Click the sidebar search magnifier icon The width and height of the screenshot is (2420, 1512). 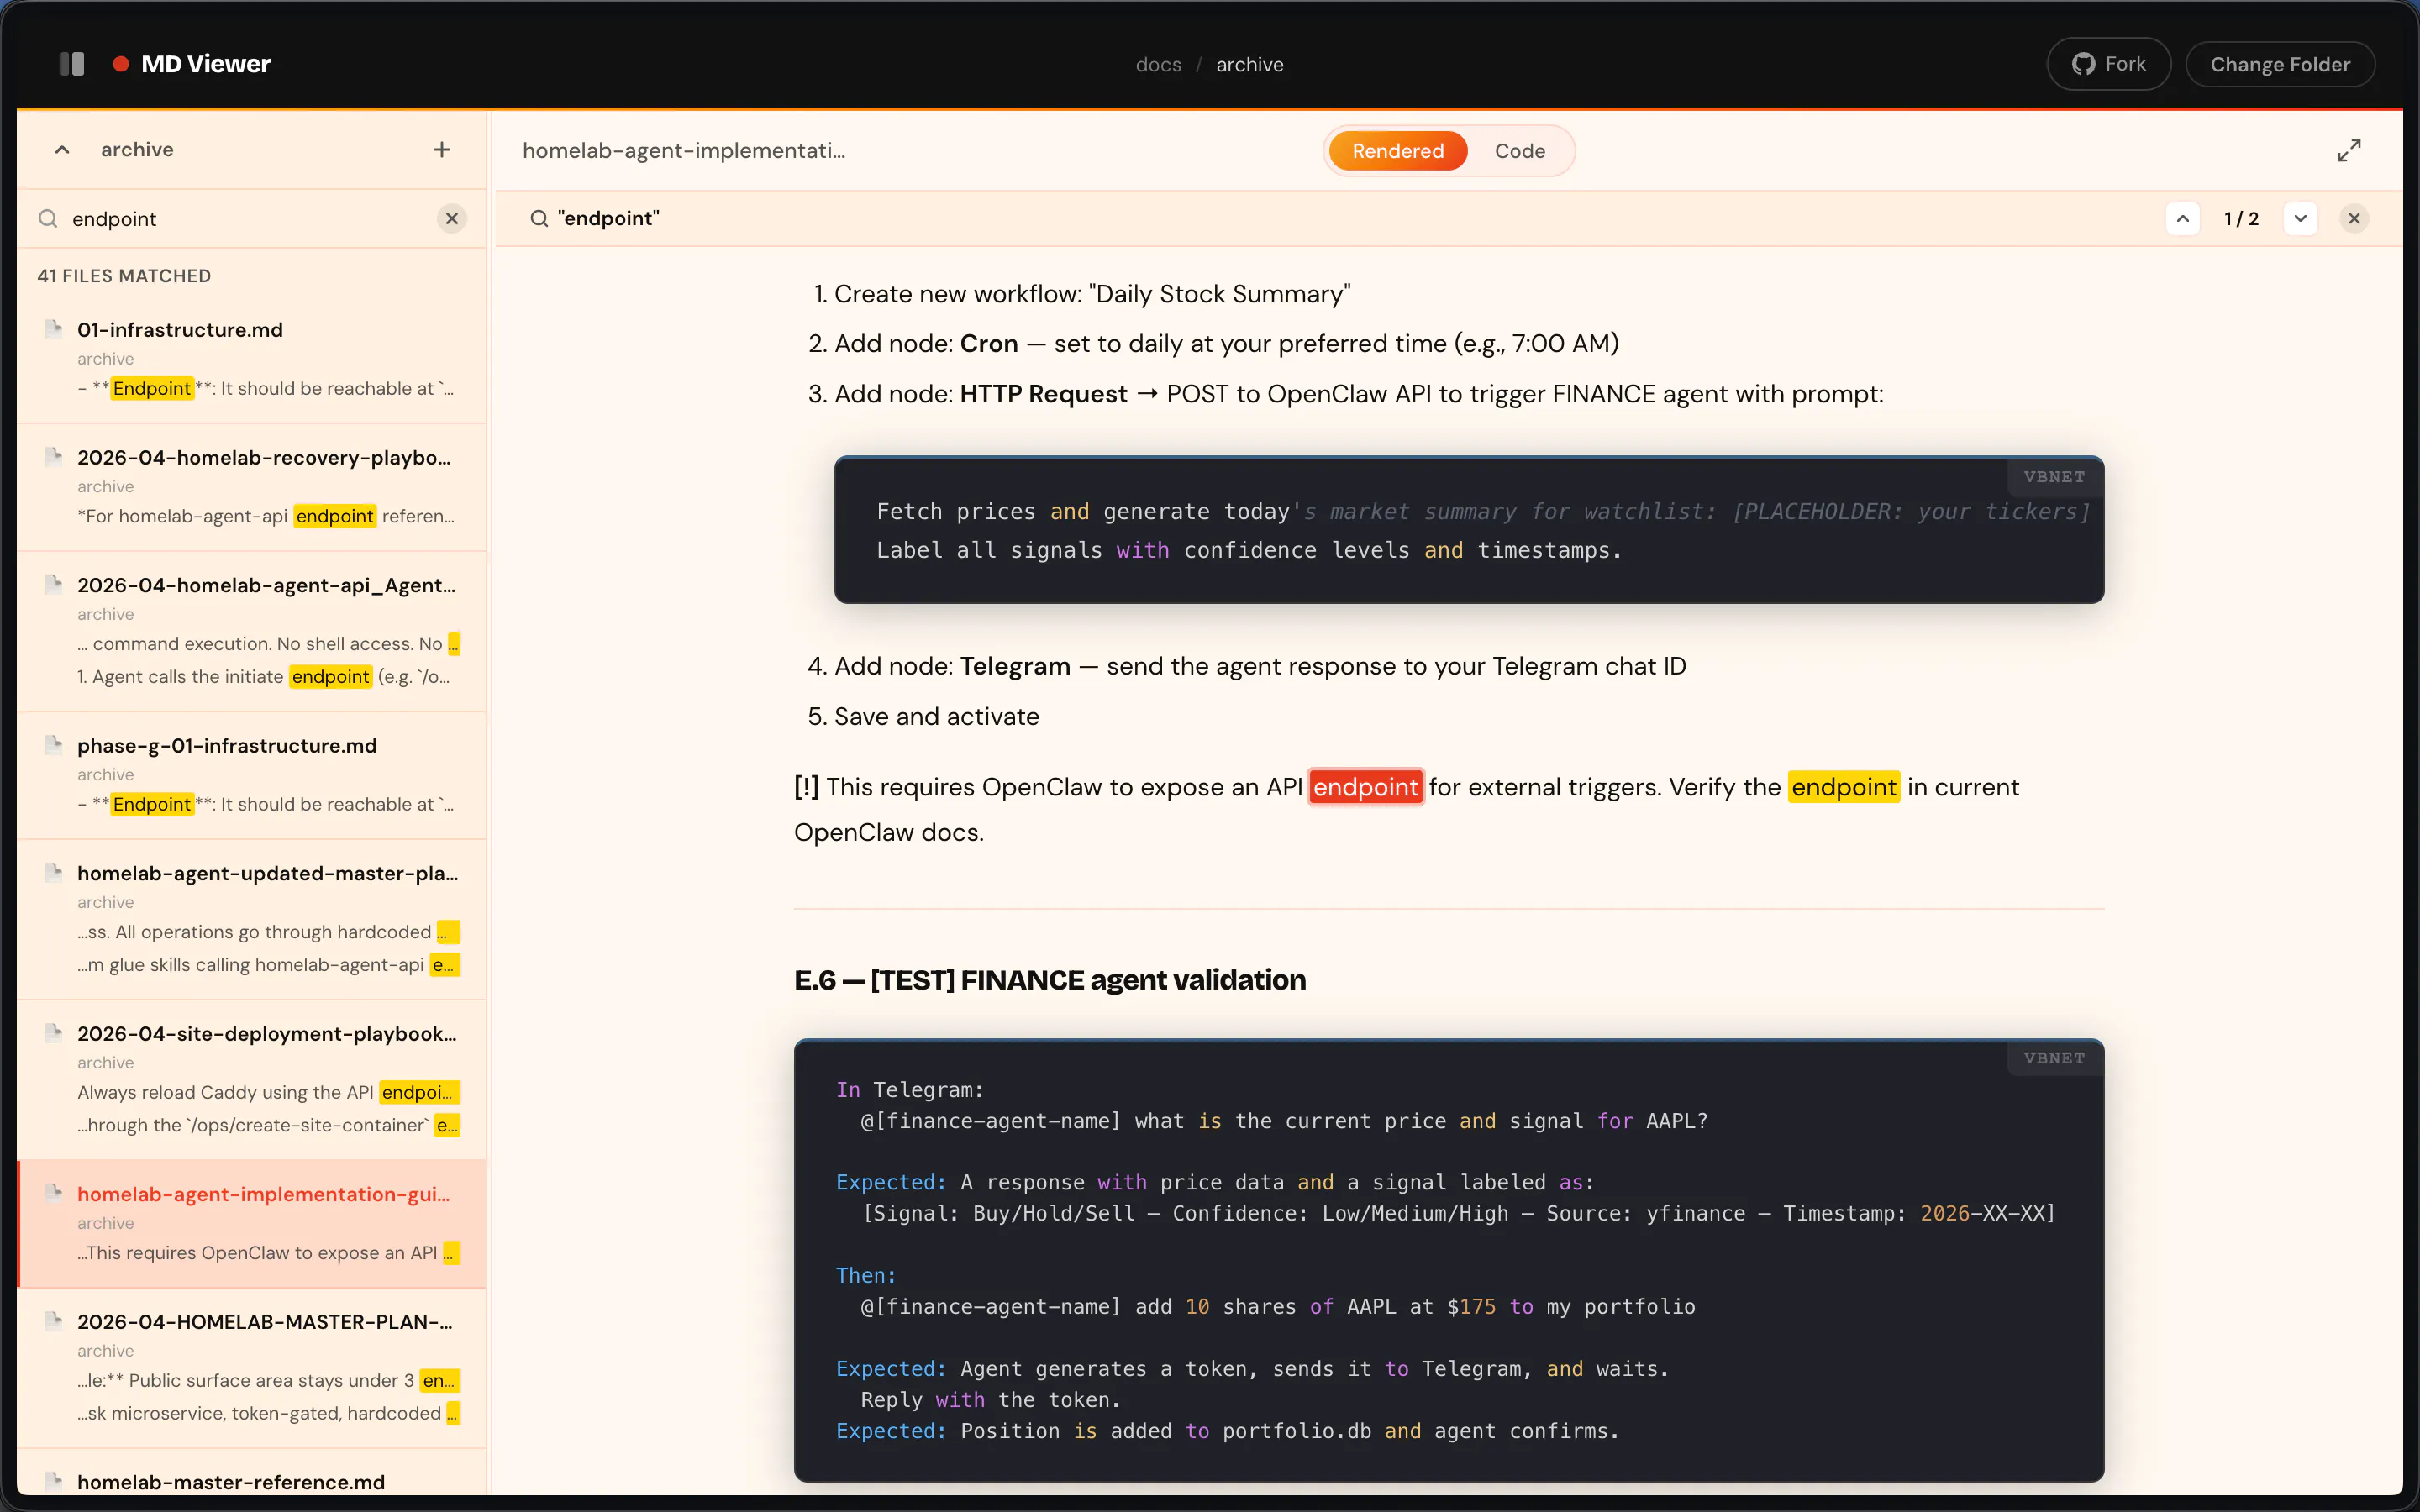coord(48,218)
